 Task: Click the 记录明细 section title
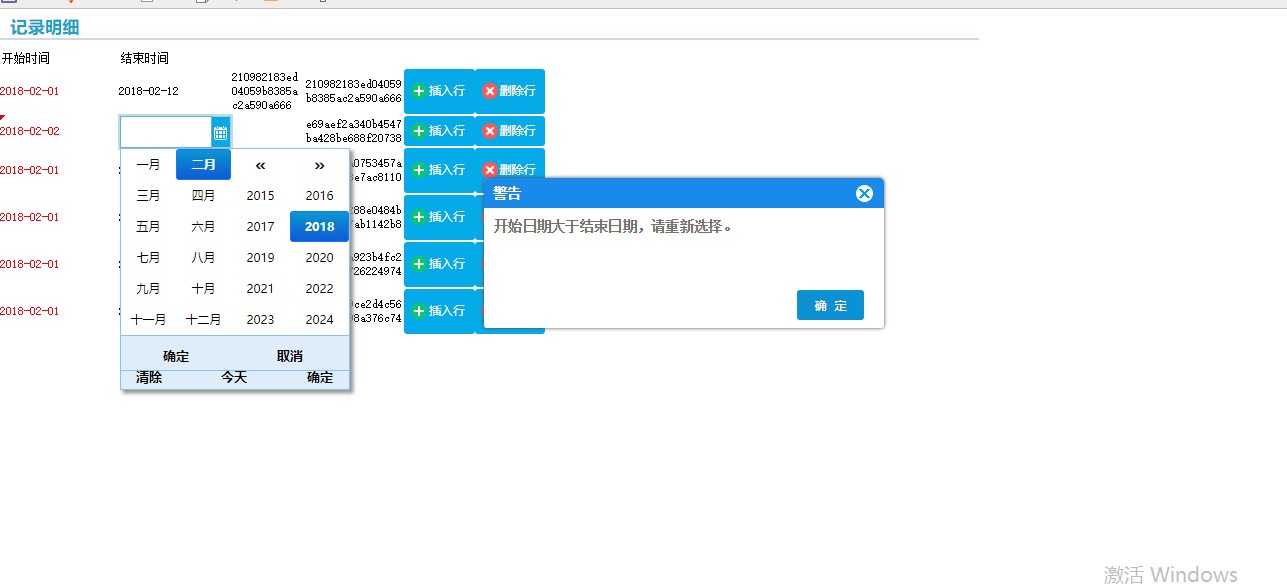point(45,28)
